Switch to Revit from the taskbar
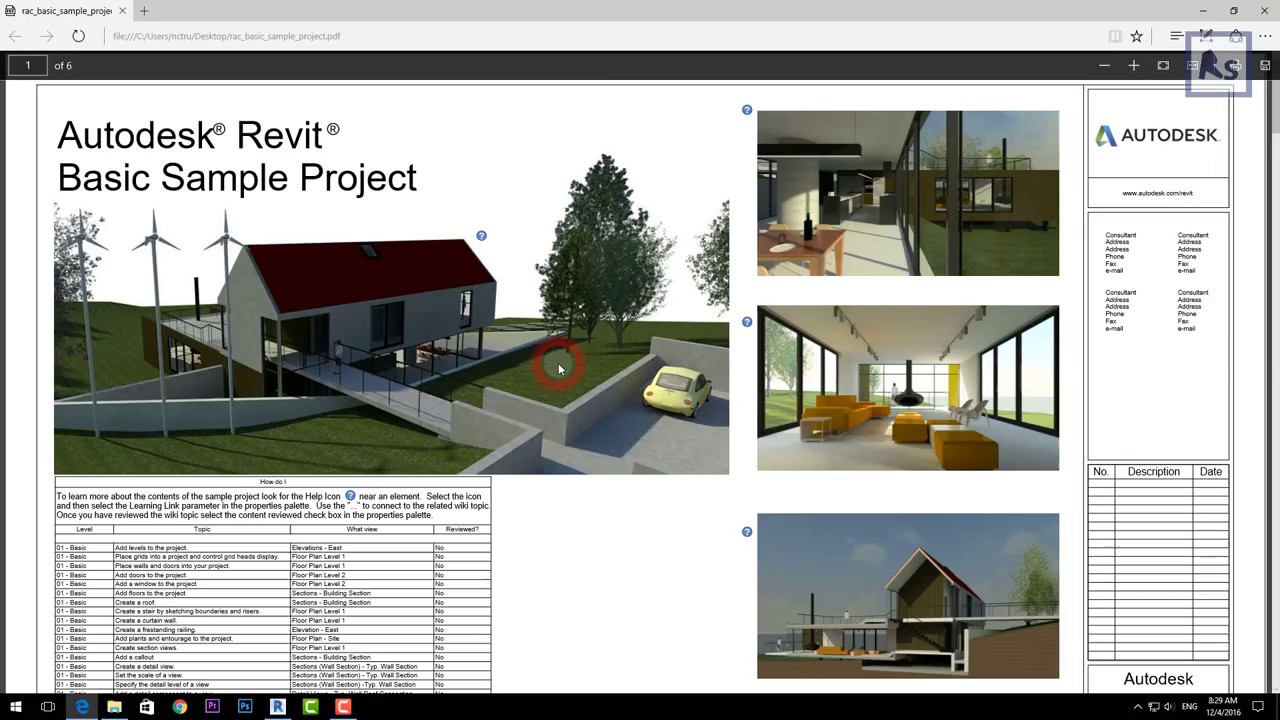This screenshot has height=720, width=1280. 277,707
